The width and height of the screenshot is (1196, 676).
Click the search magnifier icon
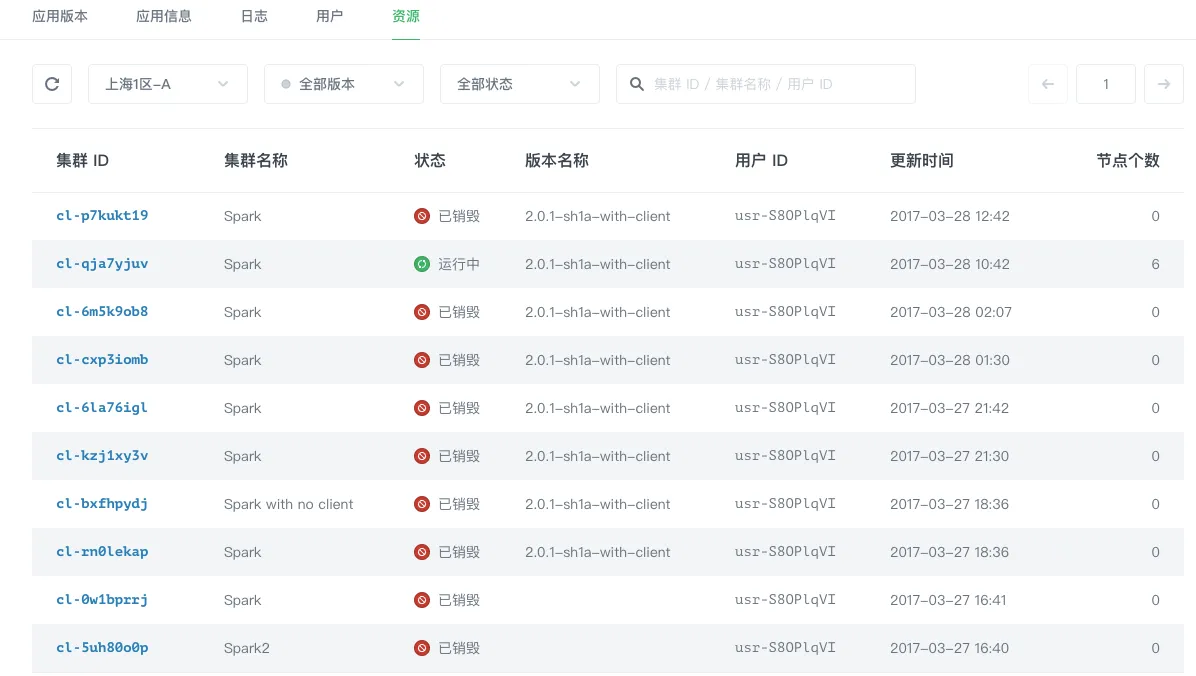point(637,84)
